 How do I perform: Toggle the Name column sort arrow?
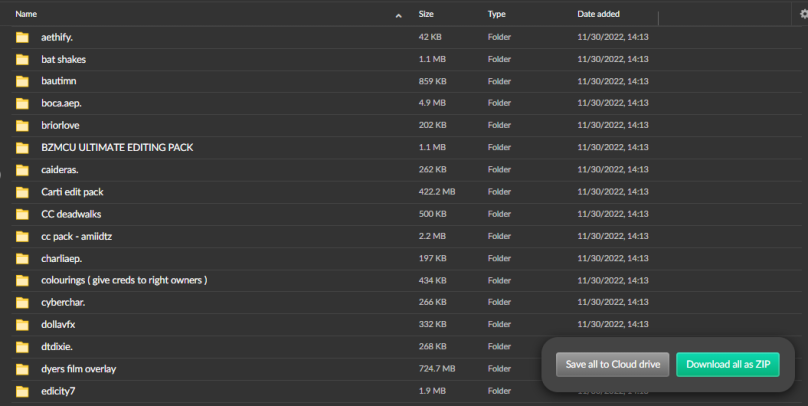(398, 15)
